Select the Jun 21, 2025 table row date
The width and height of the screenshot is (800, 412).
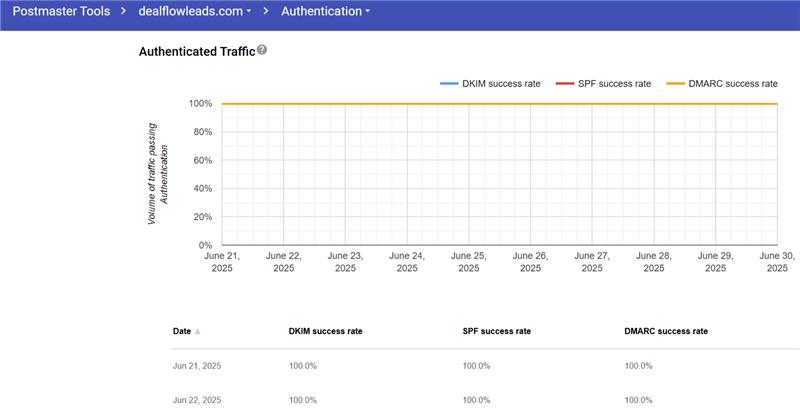coord(196,366)
